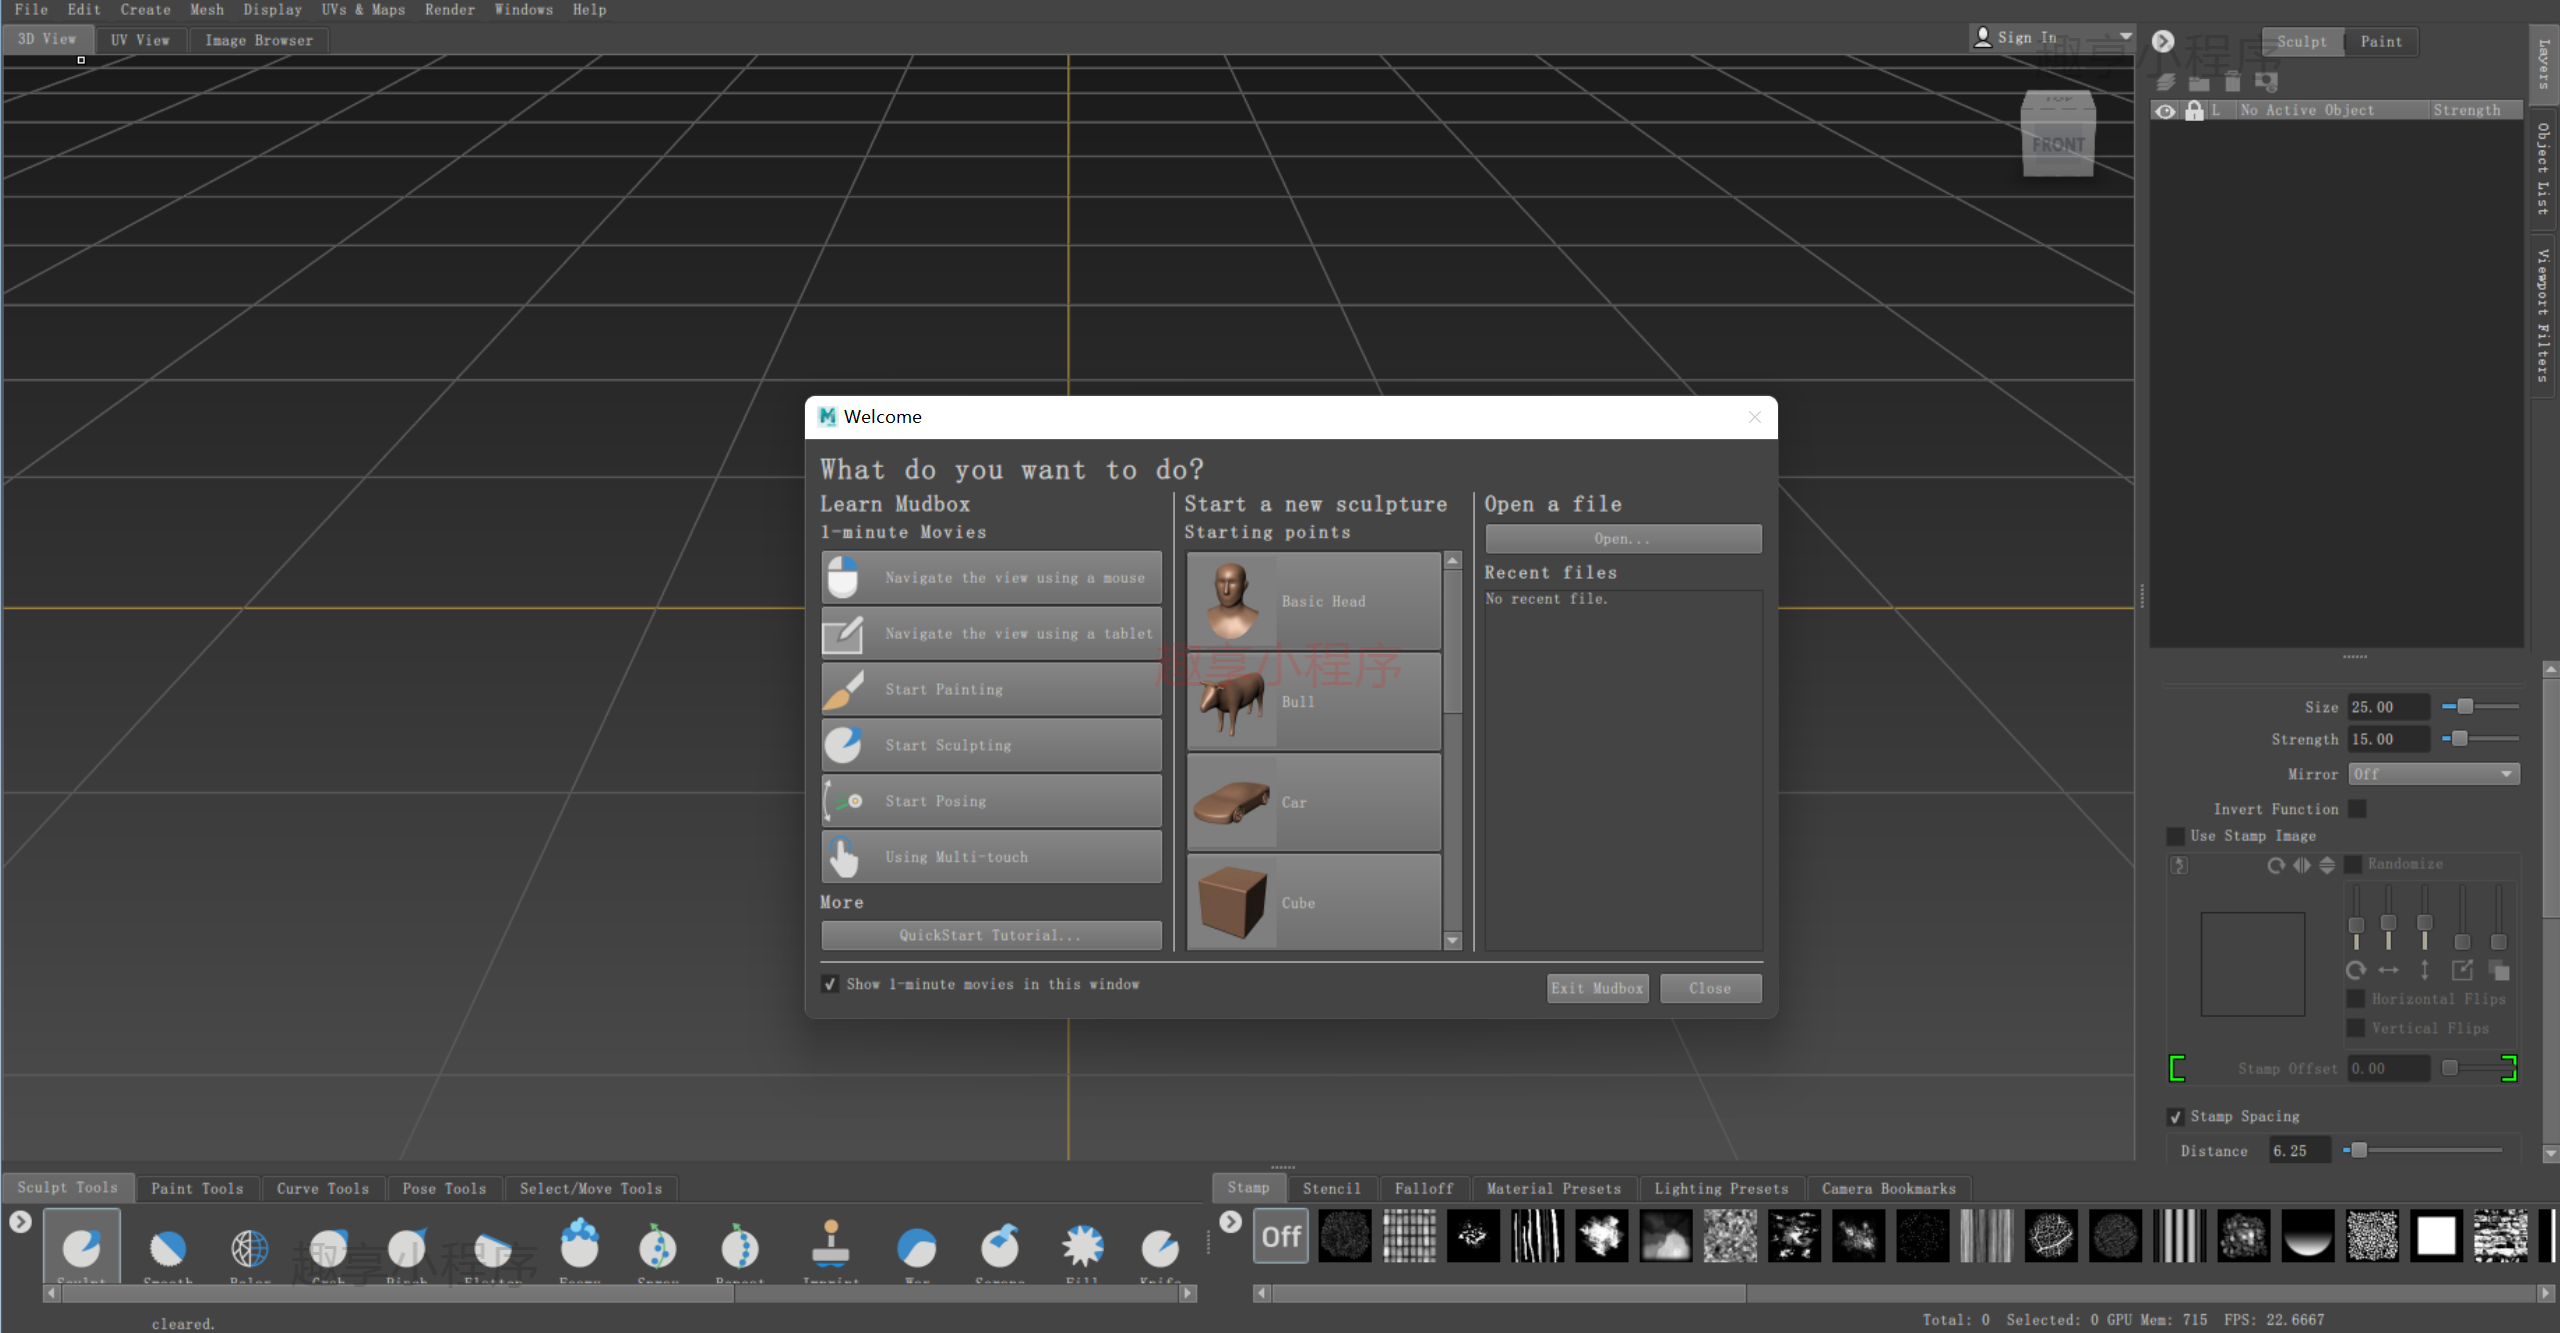Switch to the Image Browser tab
2560x1333 pixels.
tap(259, 40)
